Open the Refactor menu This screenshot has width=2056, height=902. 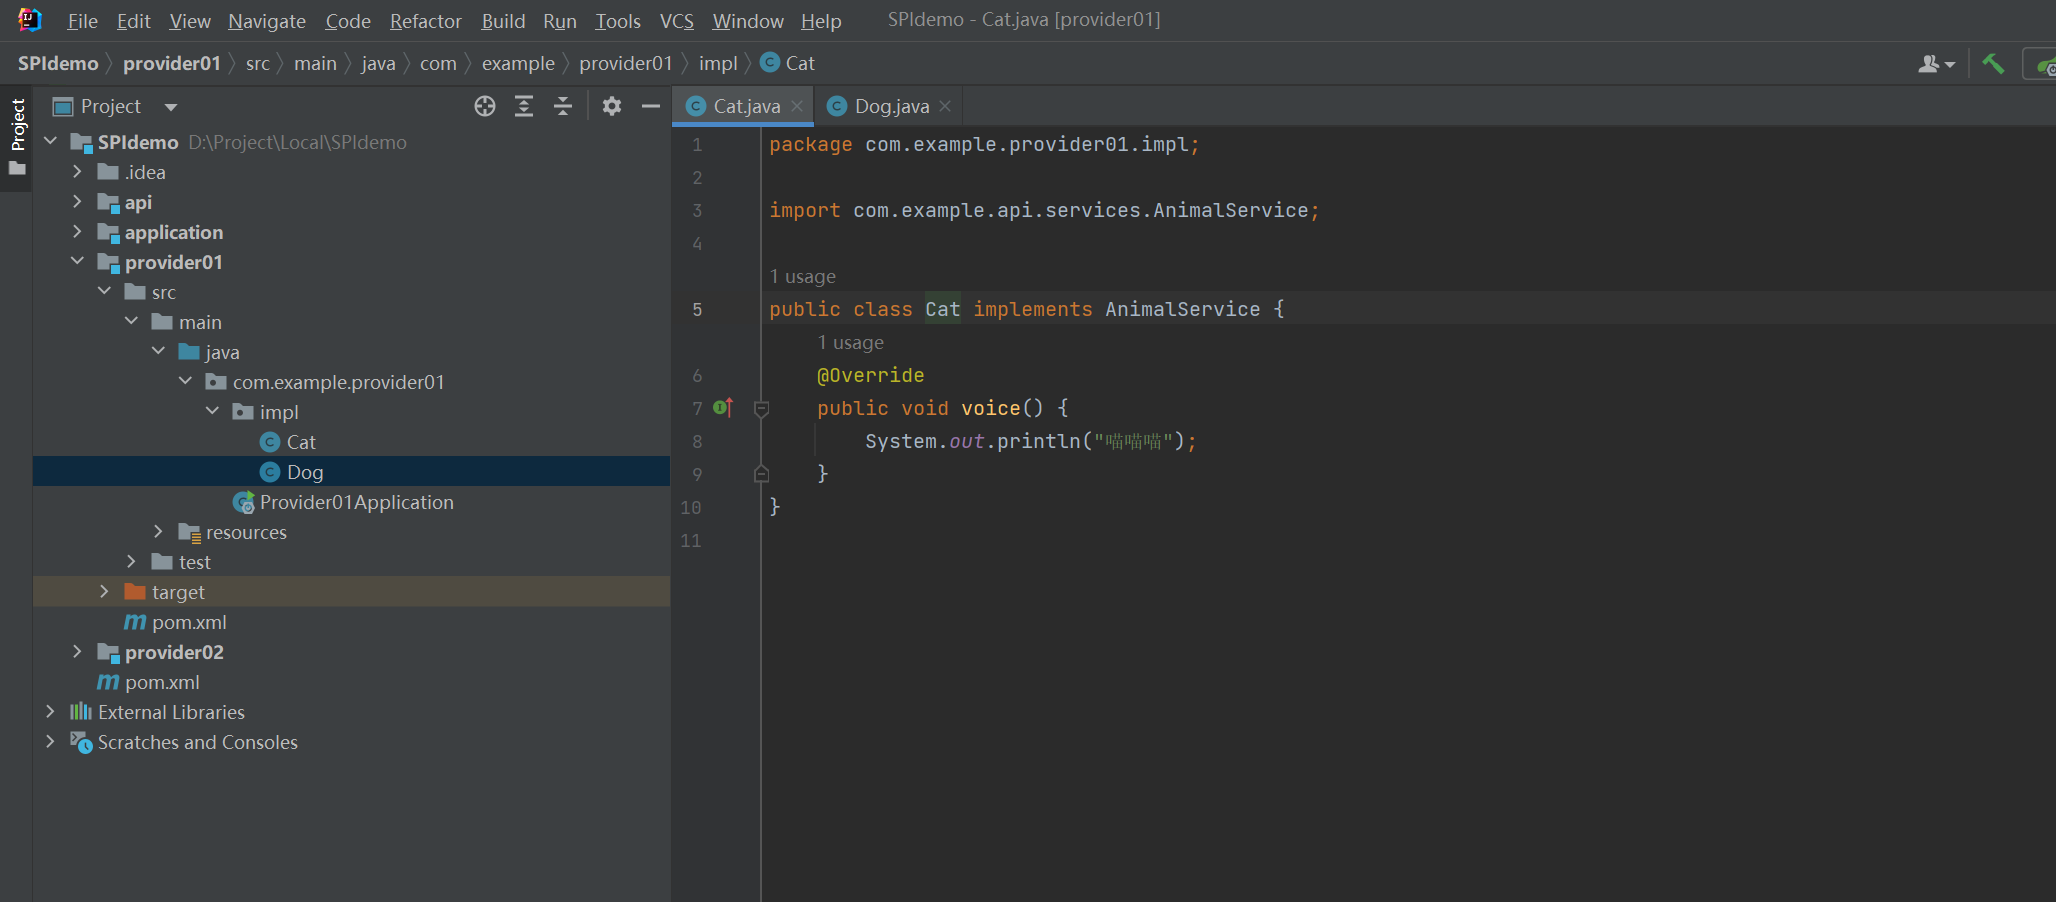(x=425, y=21)
